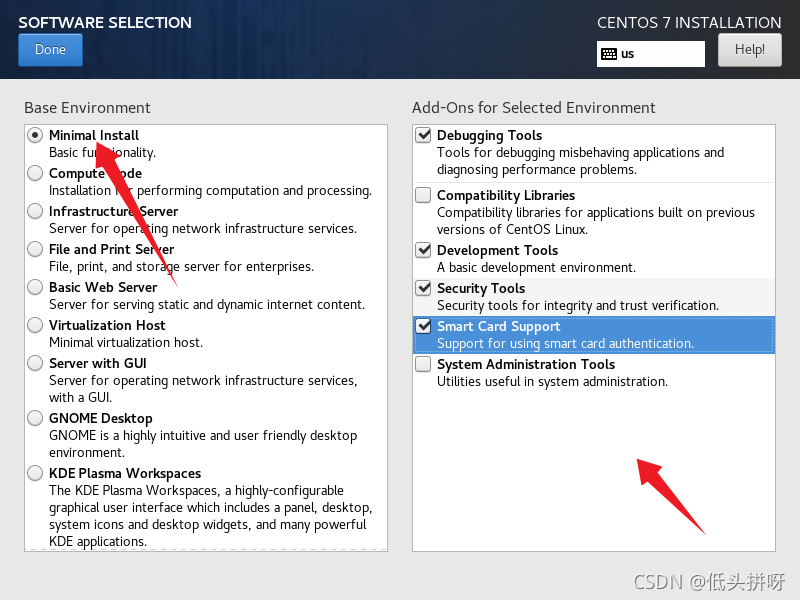
Task: Click the 'Minimal Install' label text
Action: pos(94,135)
